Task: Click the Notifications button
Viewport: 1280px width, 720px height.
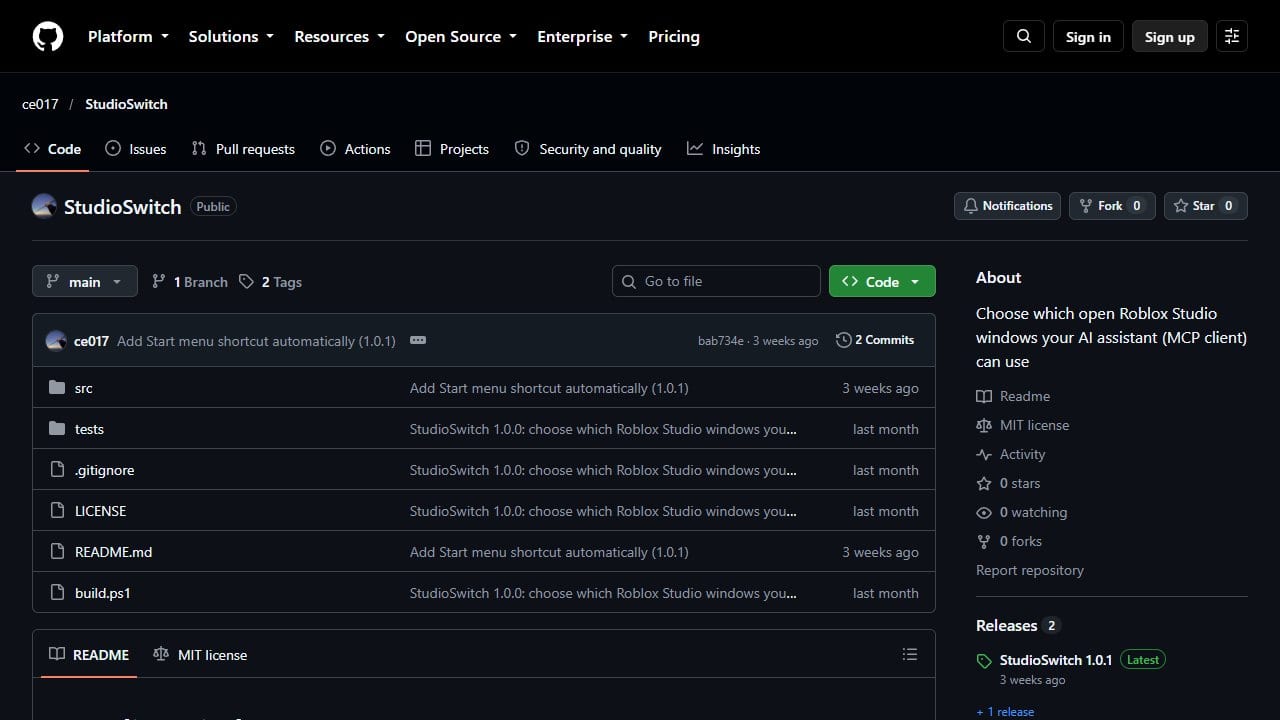Action: tap(1007, 206)
